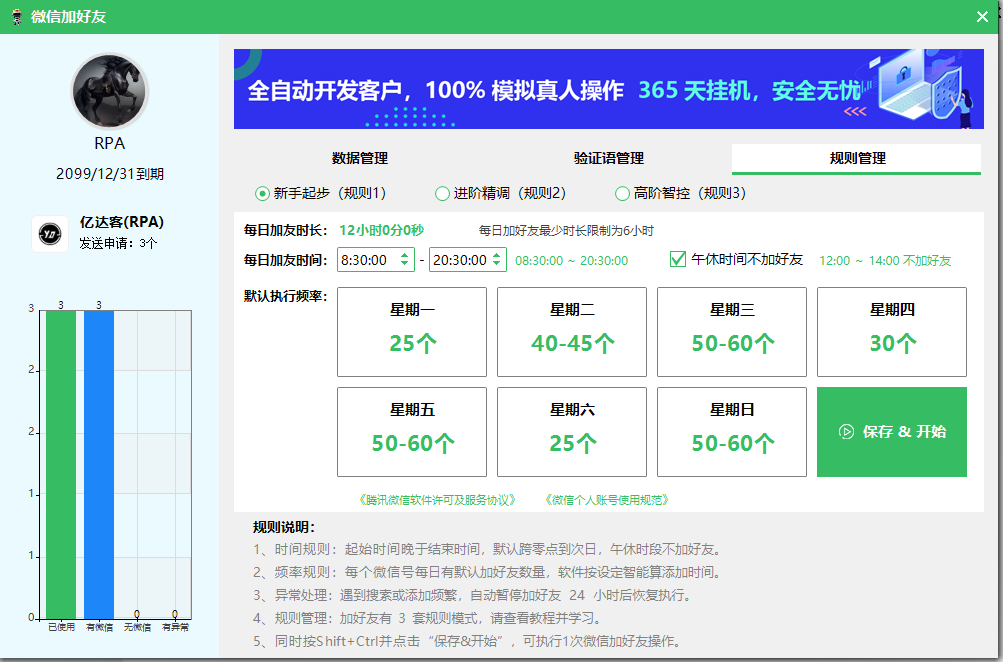Viewport: 1003px width, 662px height.
Task: Switch to the 数据管理 tab
Action: pos(359,158)
